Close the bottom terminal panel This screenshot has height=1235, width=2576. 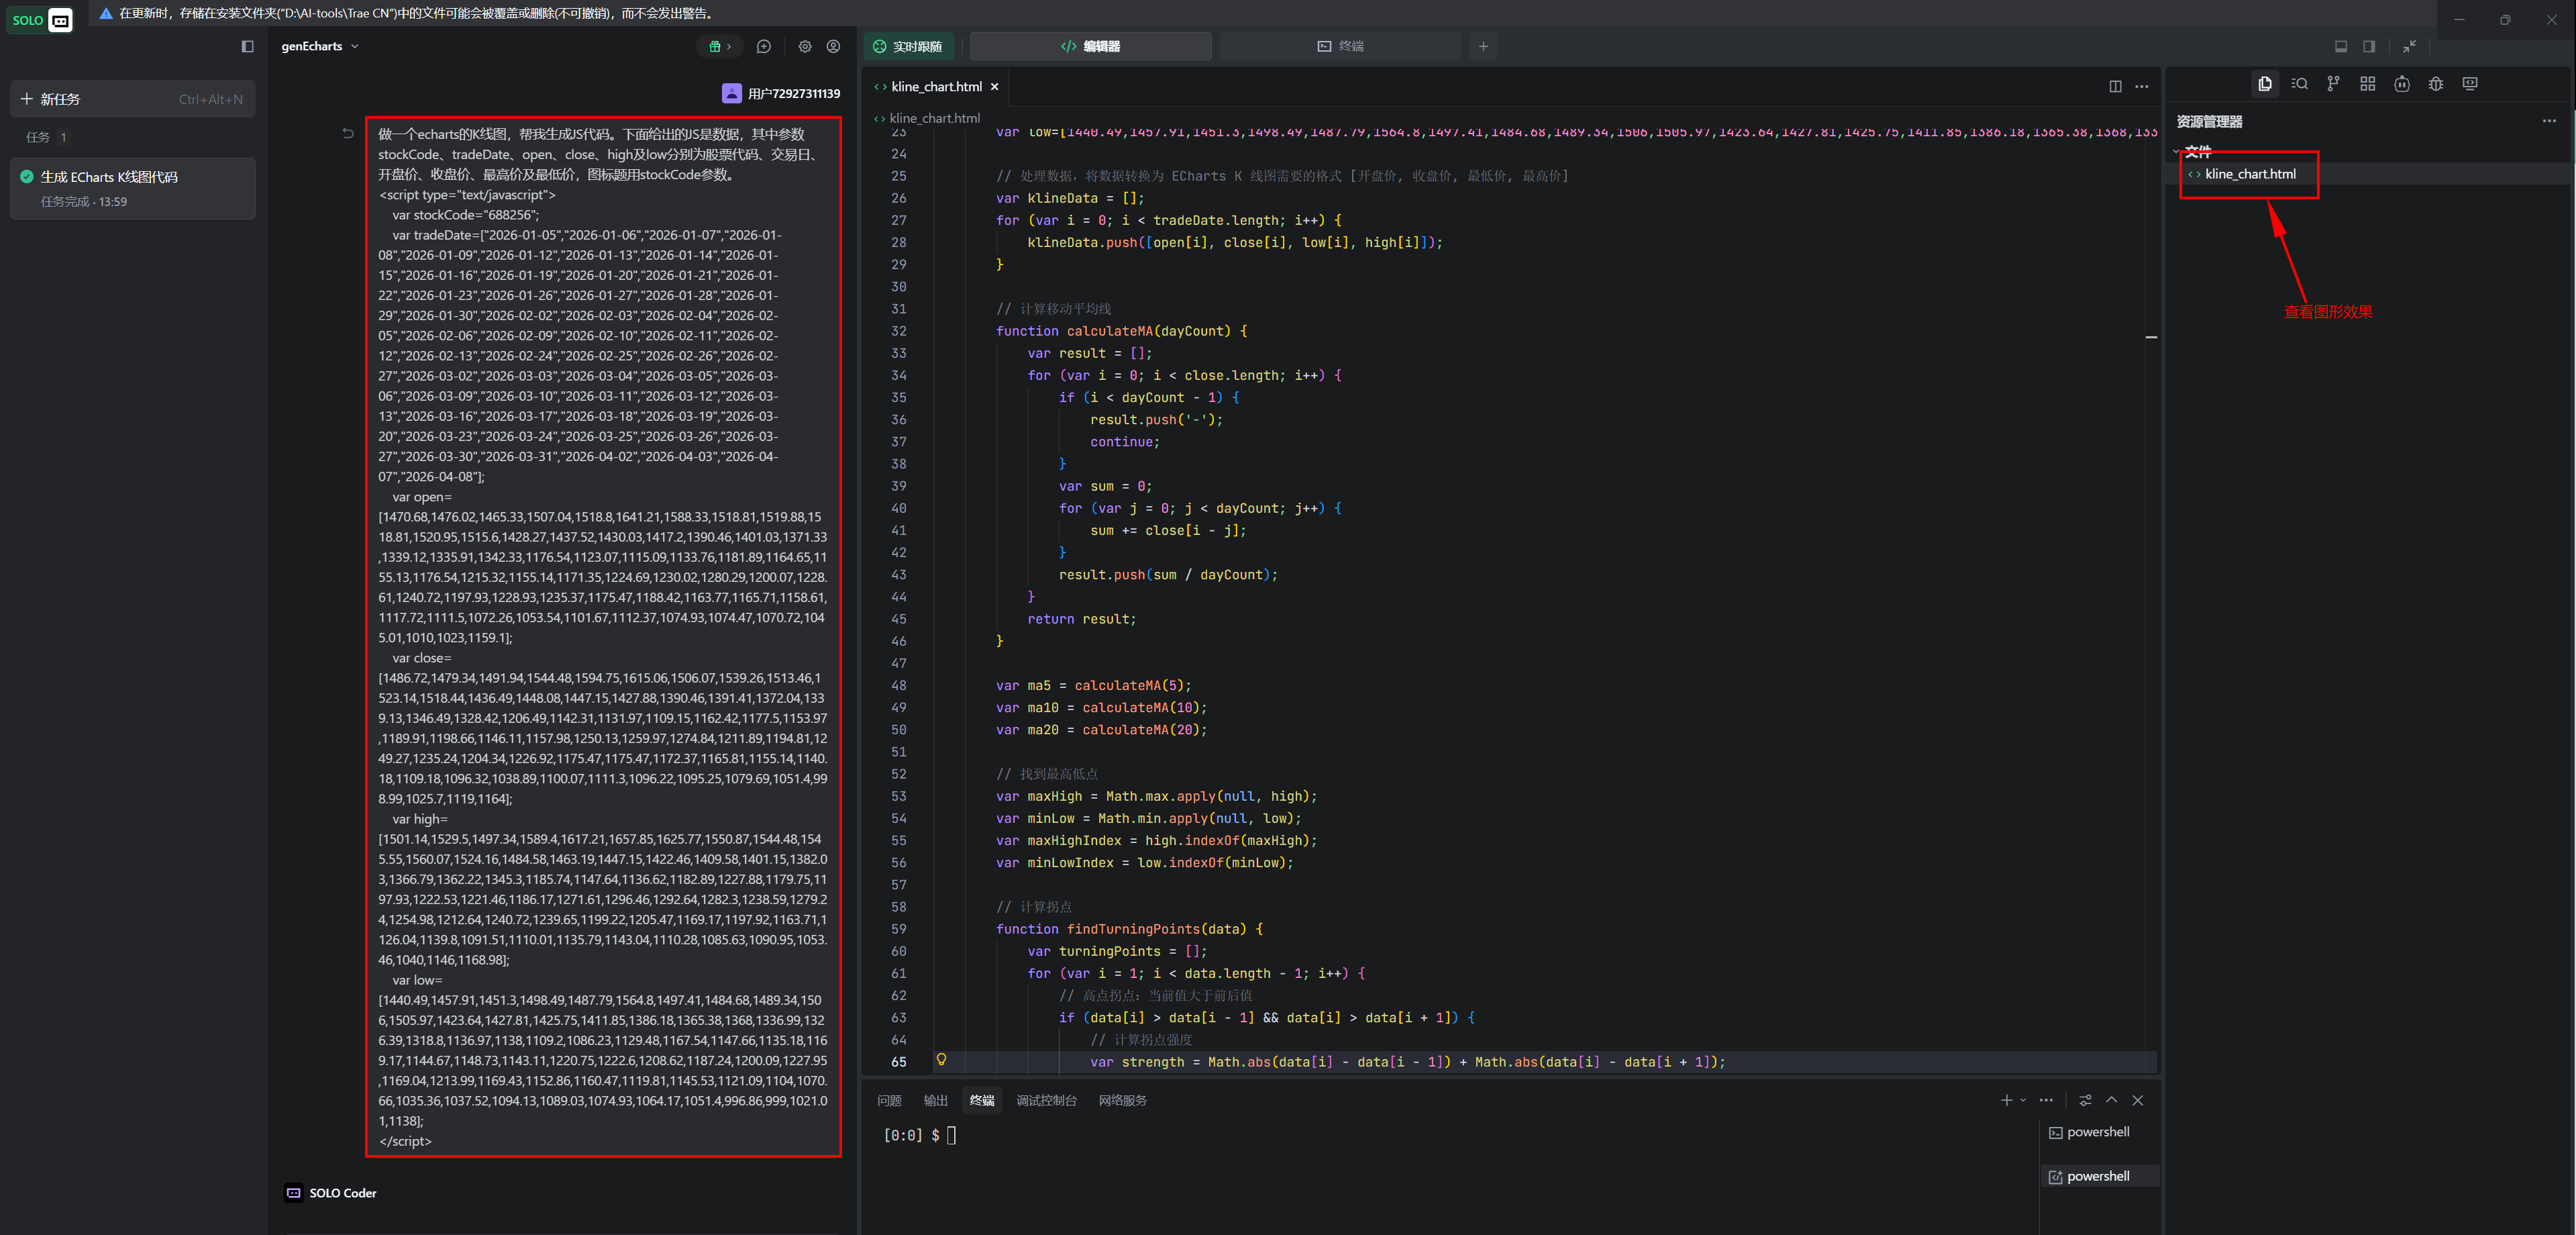click(x=2138, y=1100)
